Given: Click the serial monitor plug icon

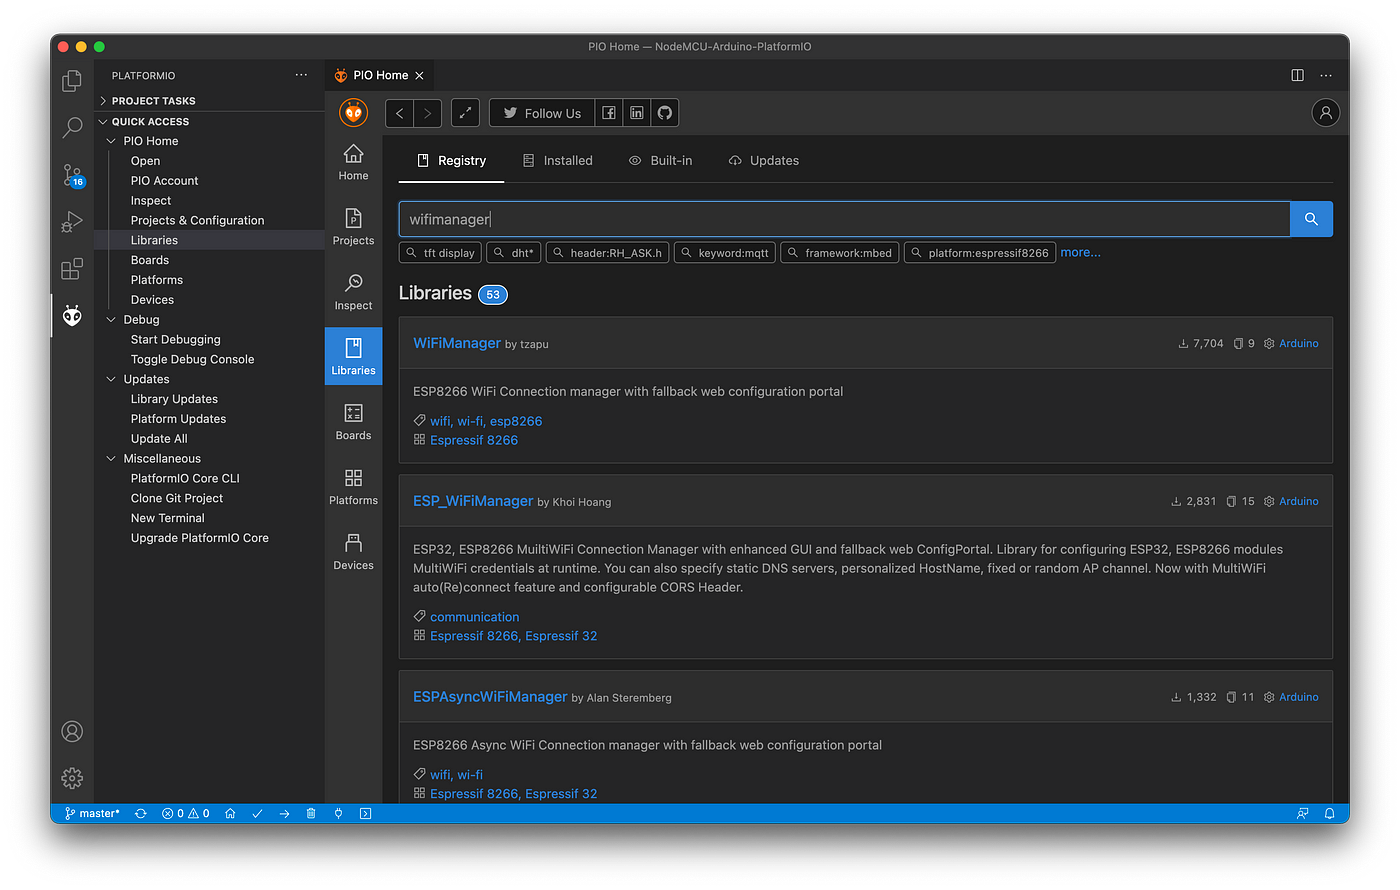Looking at the screenshot, I should point(338,814).
